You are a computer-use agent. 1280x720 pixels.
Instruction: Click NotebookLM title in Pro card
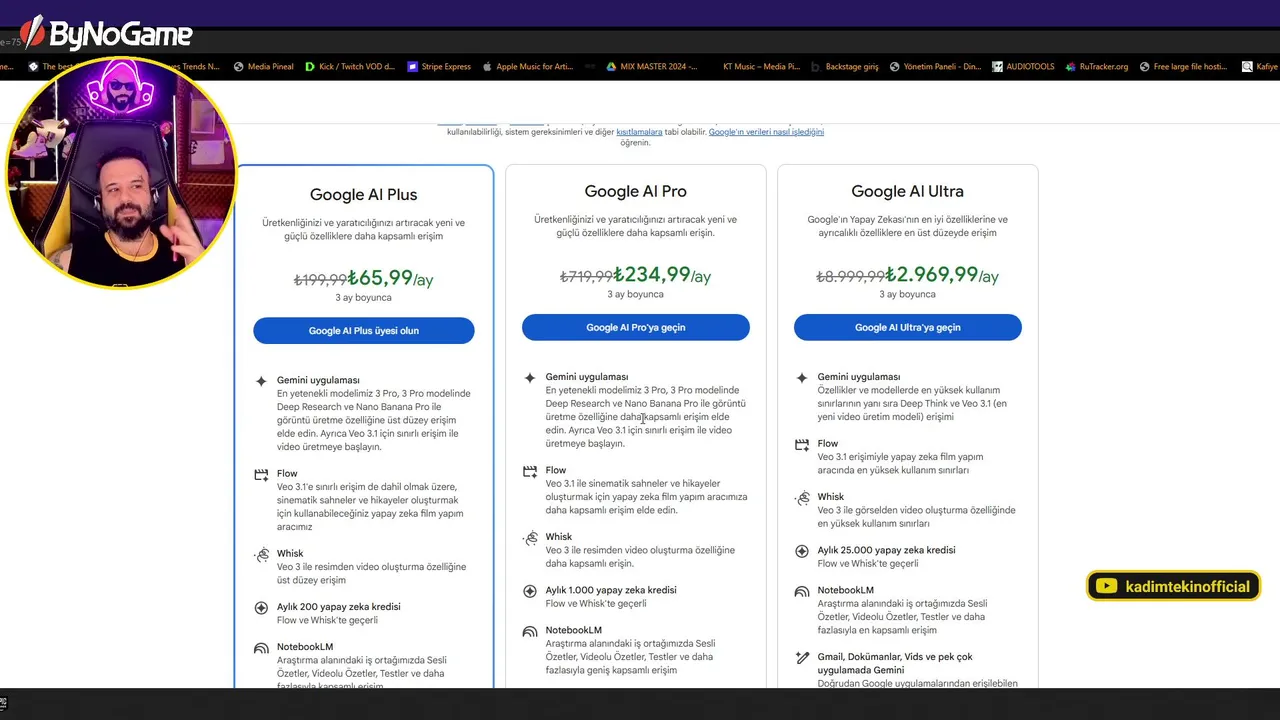point(574,631)
